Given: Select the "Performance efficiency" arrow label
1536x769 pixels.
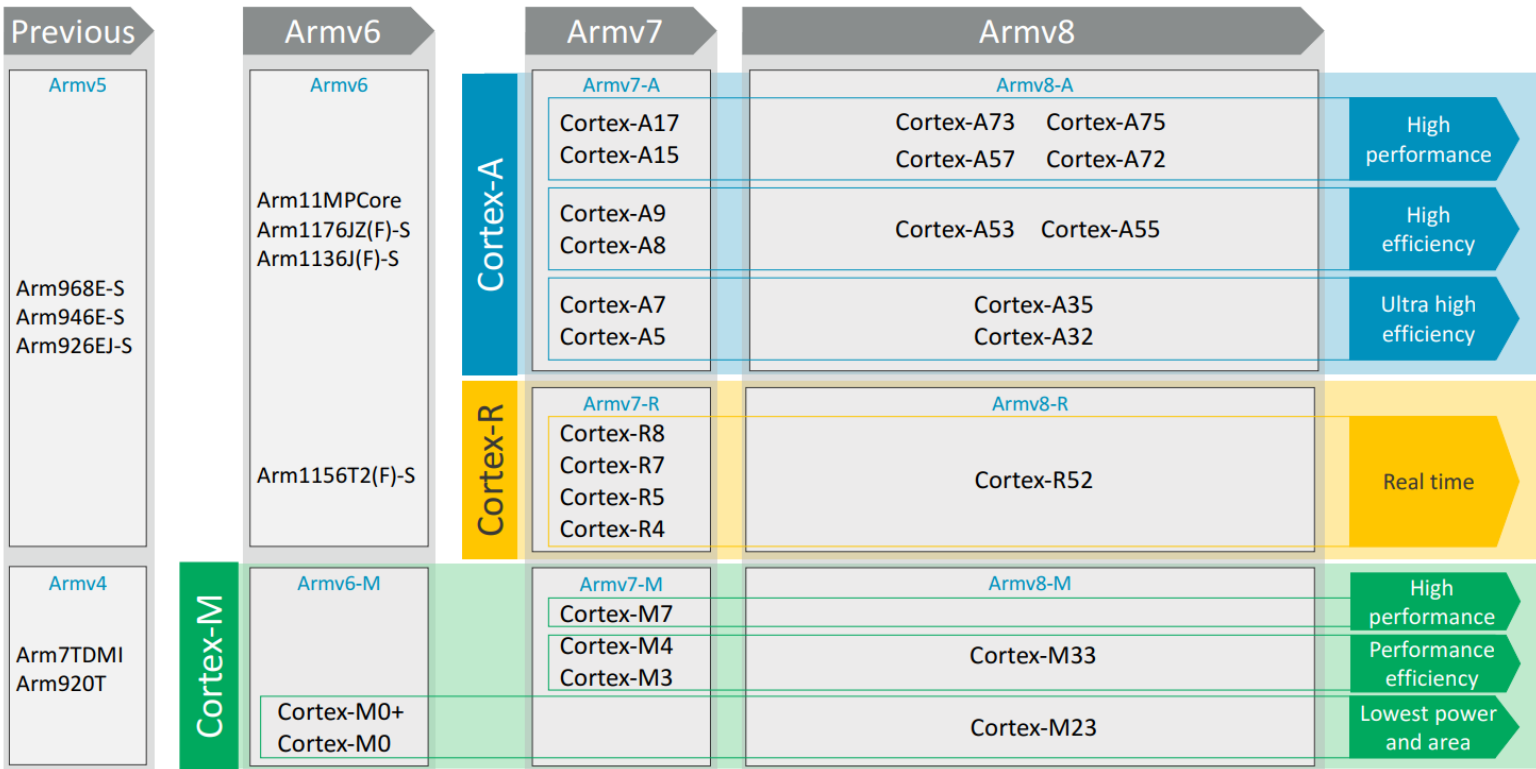Looking at the screenshot, I should click(x=1434, y=663).
